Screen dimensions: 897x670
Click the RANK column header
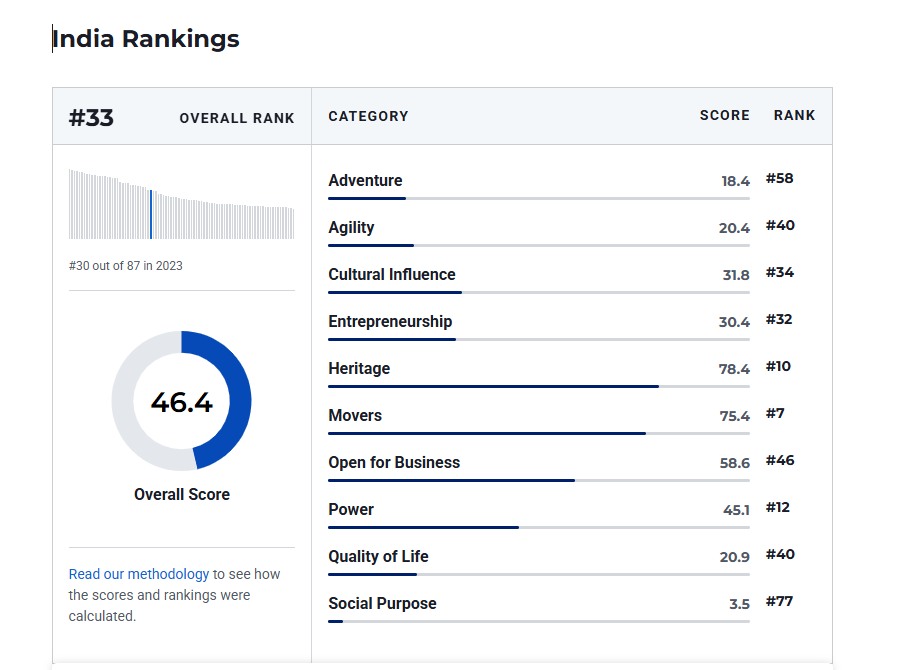(x=794, y=116)
